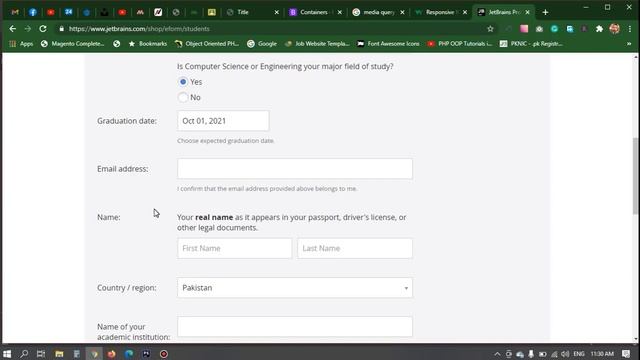Open Windows taskbar search
This screenshot has width=640, height=360.
click(x=24, y=354)
